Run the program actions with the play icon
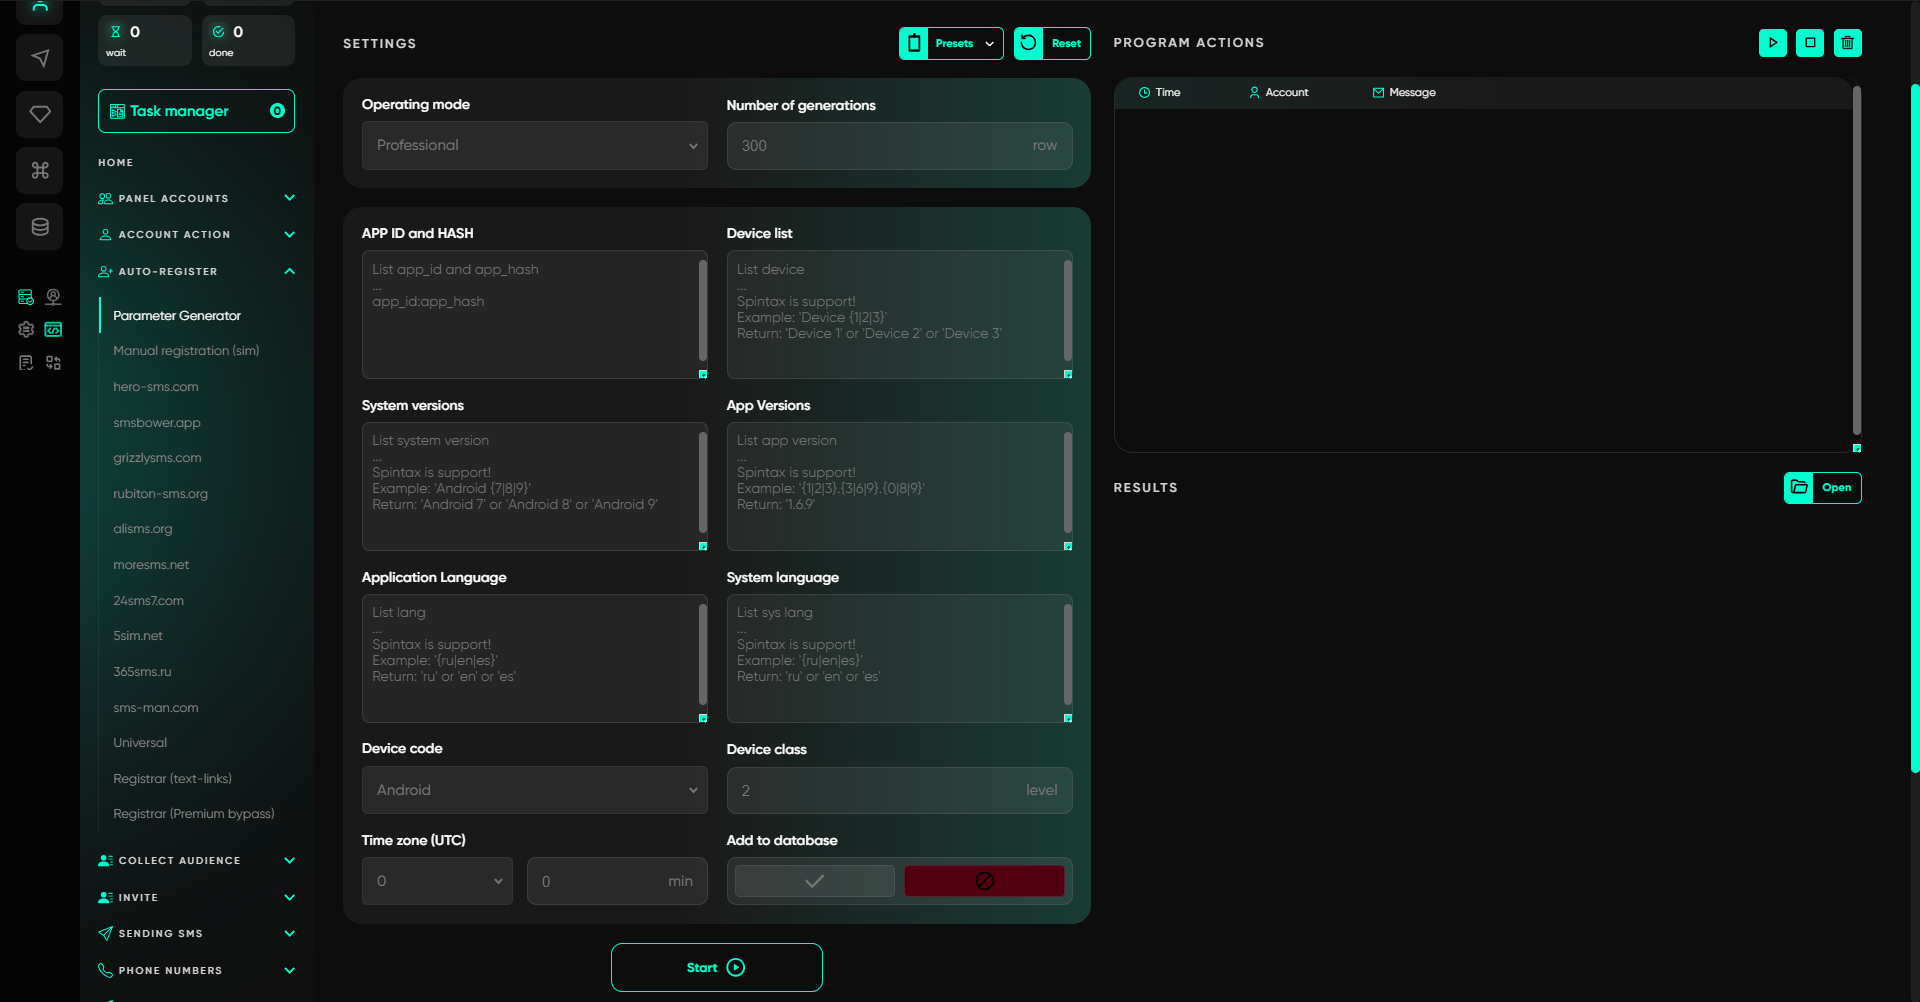This screenshot has height=1002, width=1920. tap(1772, 43)
